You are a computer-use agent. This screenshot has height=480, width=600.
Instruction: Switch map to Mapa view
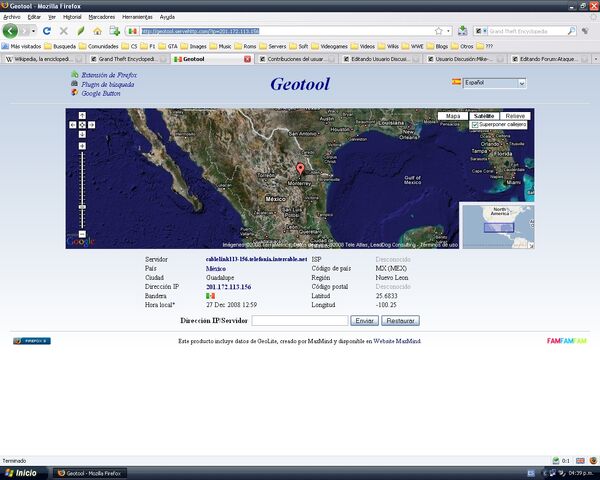[453, 116]
